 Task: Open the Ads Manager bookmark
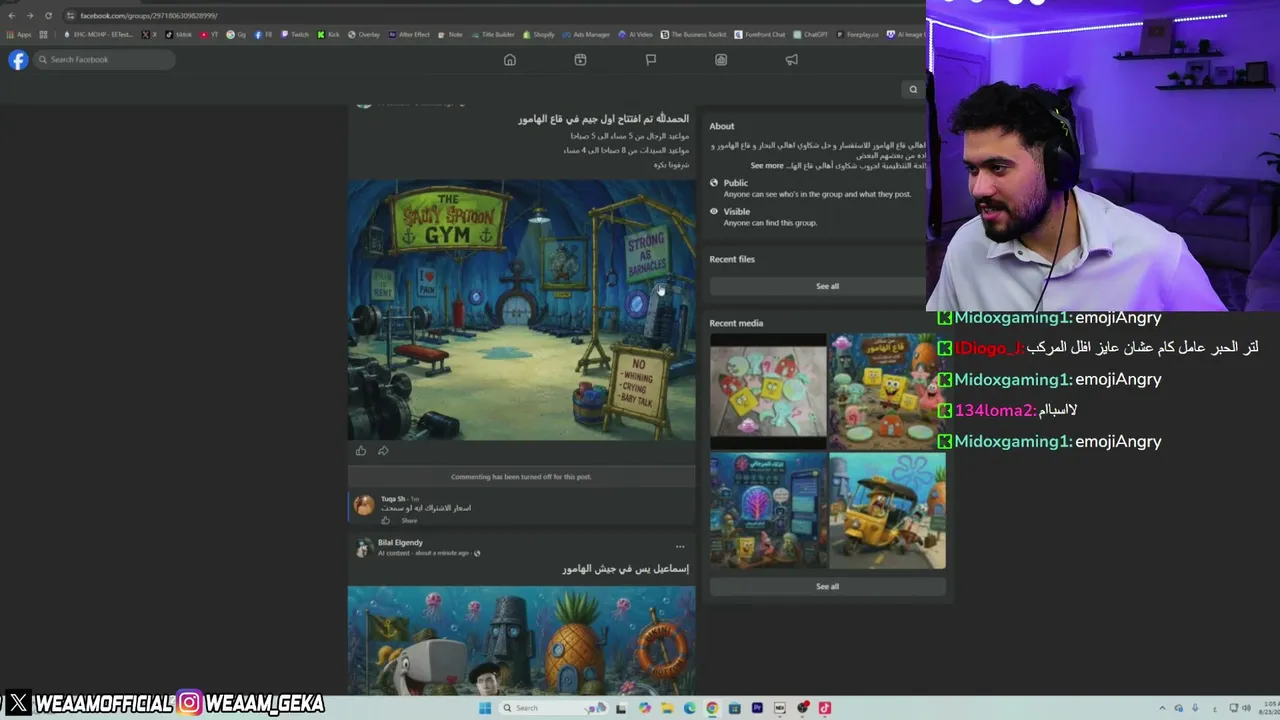[x=586, y=34]
